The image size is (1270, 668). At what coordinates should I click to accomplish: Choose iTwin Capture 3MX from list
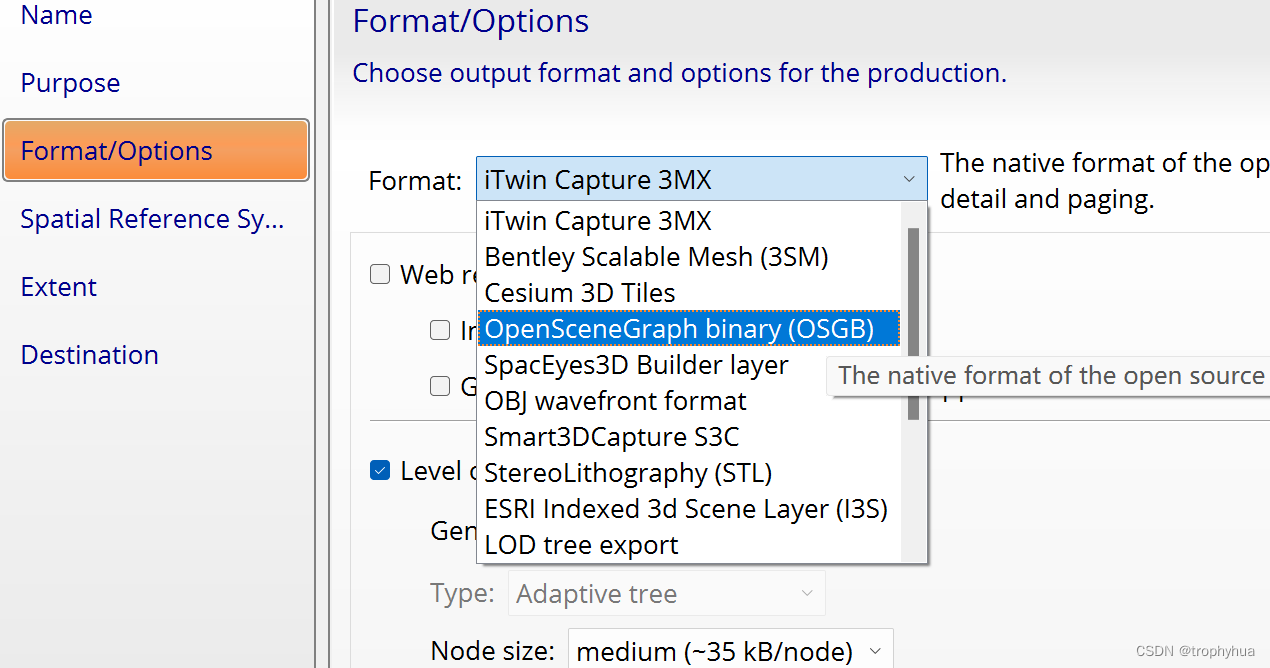[x=690, y=221]
